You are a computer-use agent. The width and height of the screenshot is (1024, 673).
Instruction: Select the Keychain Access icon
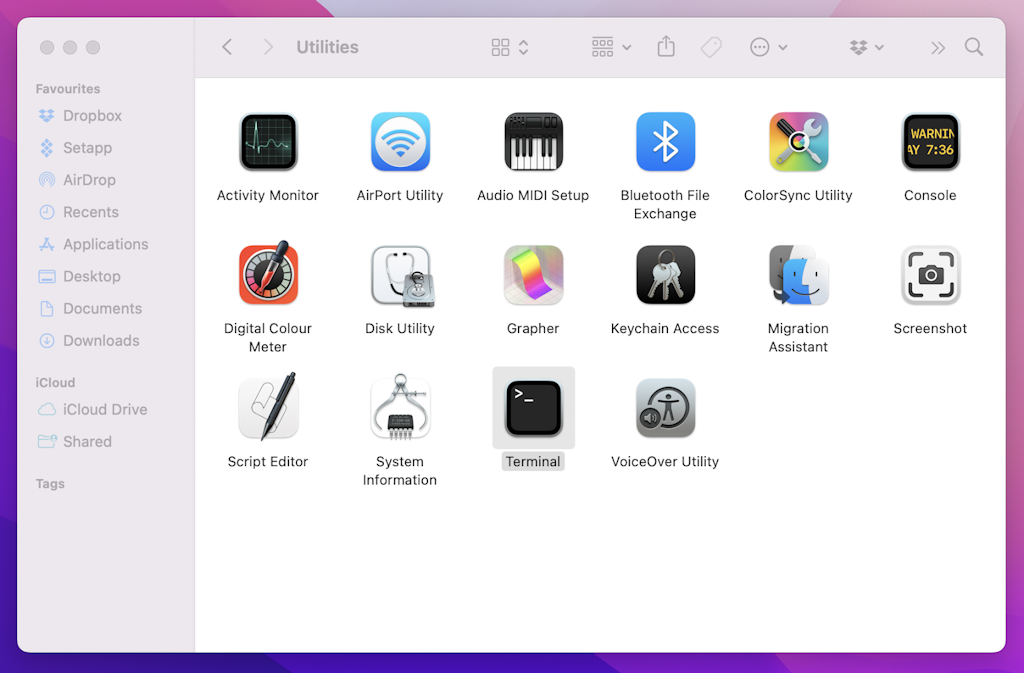[665, 275]
